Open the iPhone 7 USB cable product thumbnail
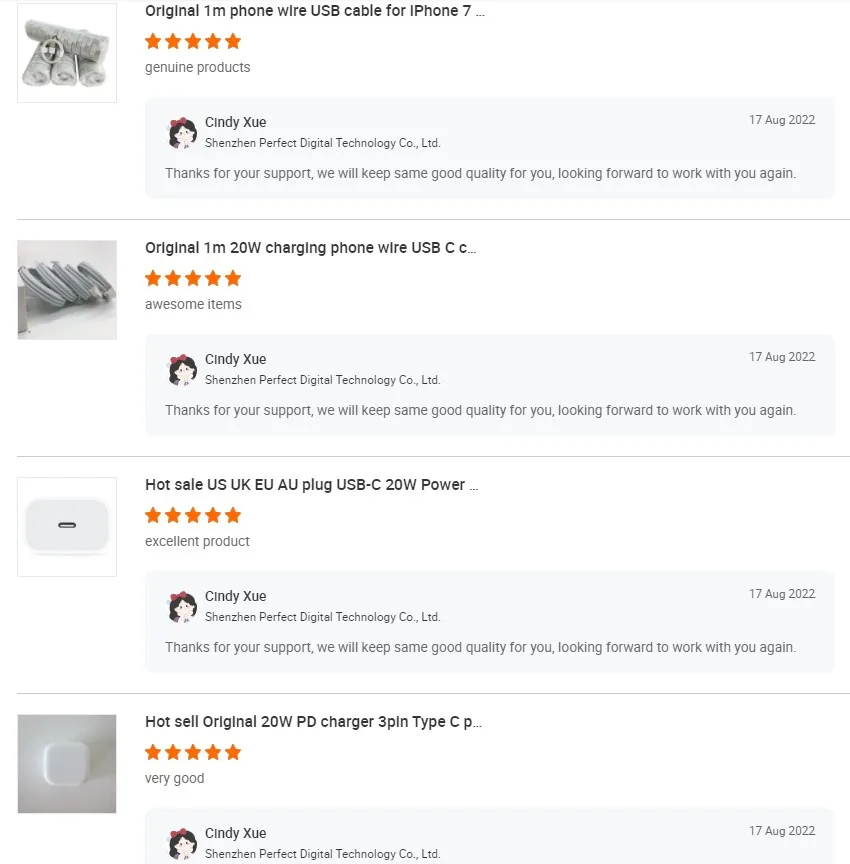850x864 pixels. (x=67, y=53)
